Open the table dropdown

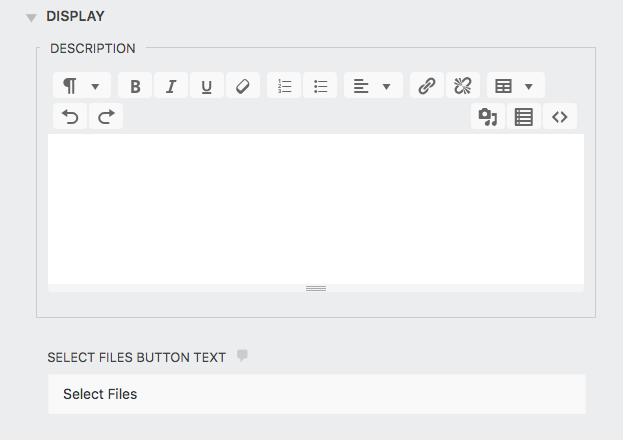tap(516, 85)
